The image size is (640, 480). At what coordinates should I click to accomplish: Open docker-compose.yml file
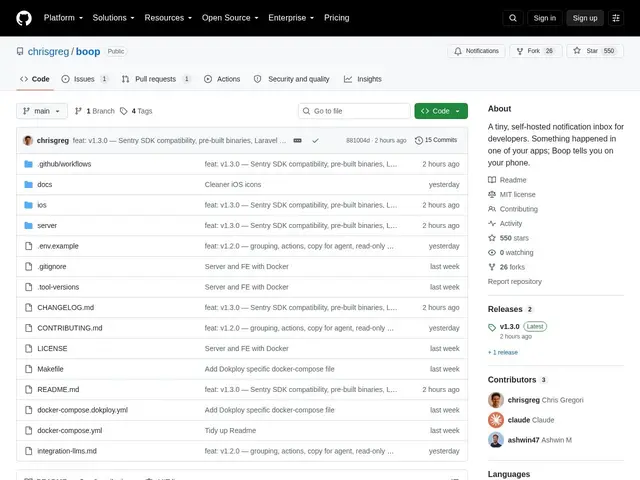(x=70, y=431)
